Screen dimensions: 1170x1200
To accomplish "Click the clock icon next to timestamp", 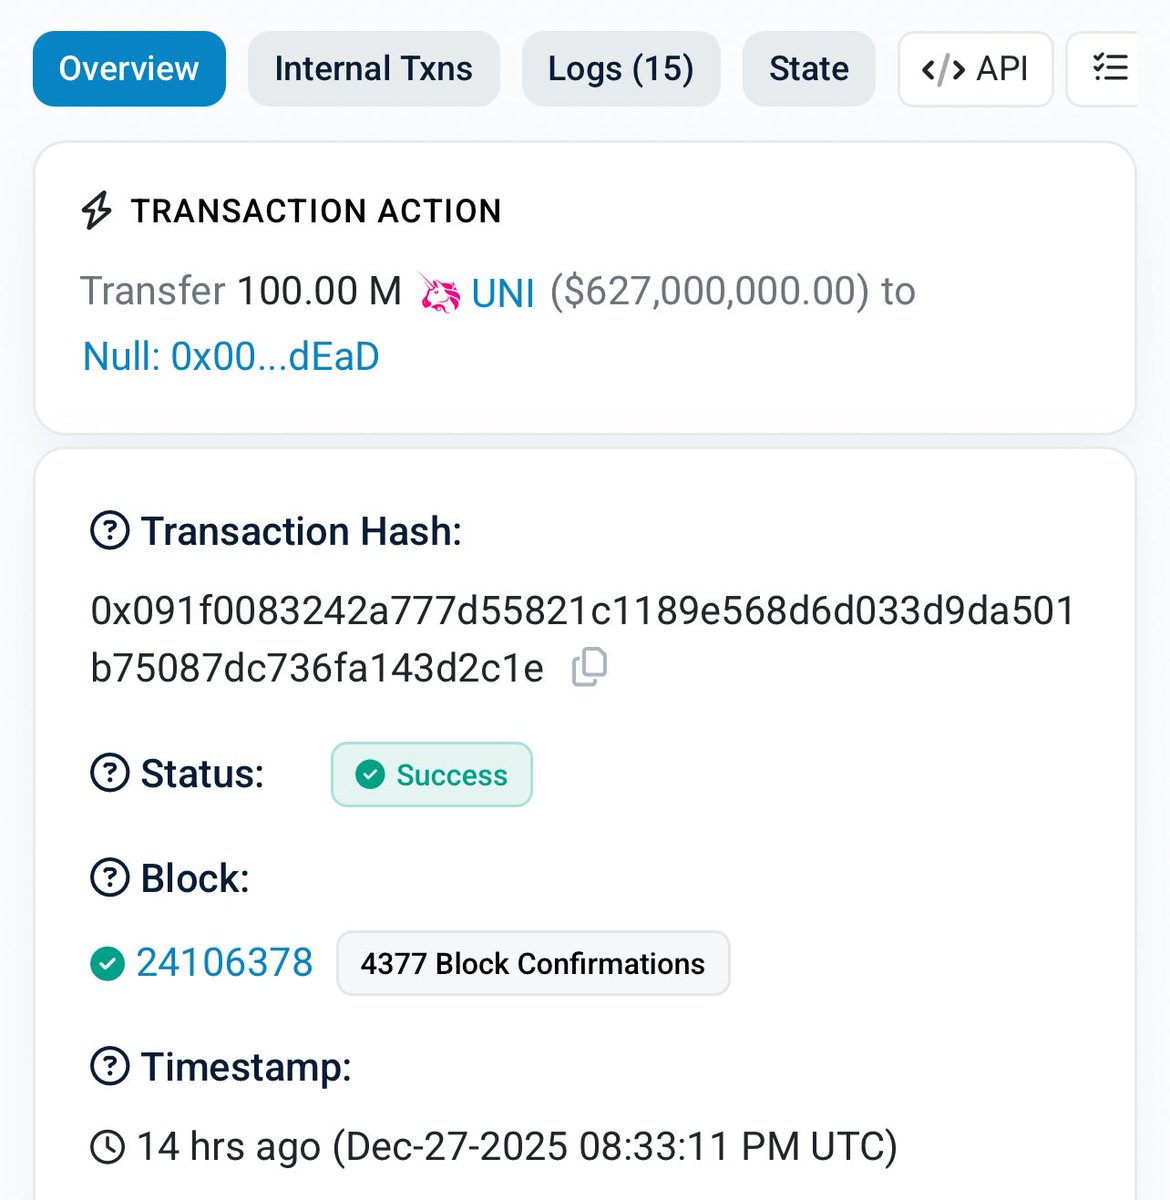I will tap(108, 1146).
